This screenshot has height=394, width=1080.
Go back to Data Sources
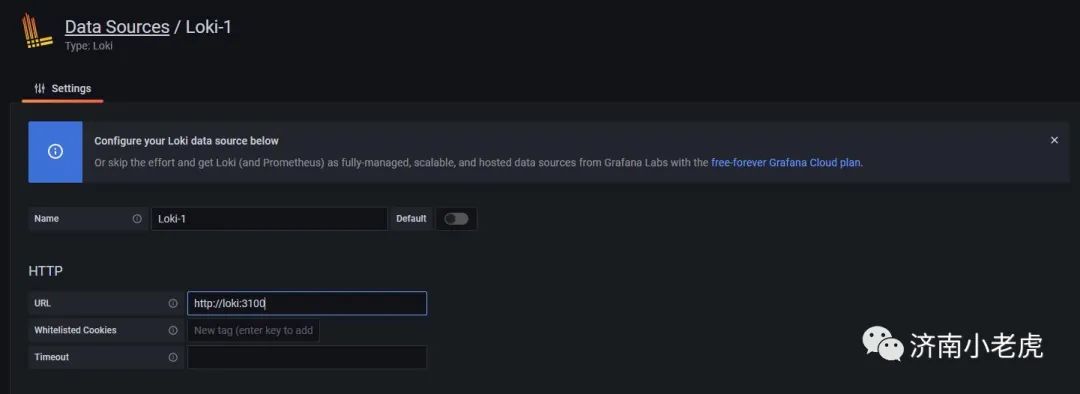click(x=117, y=27)
